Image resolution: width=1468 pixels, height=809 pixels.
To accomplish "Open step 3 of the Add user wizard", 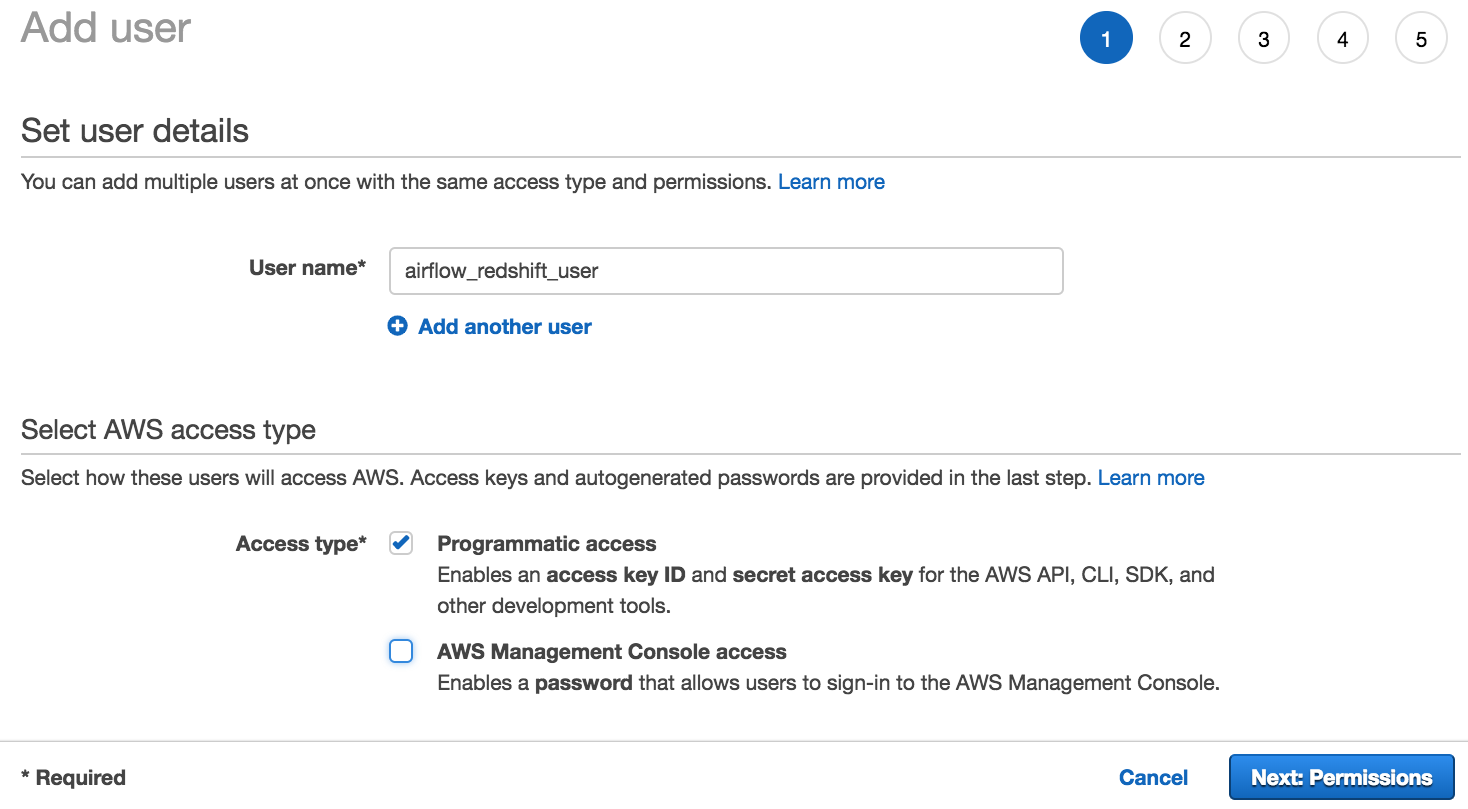I will click(1263, 37).
